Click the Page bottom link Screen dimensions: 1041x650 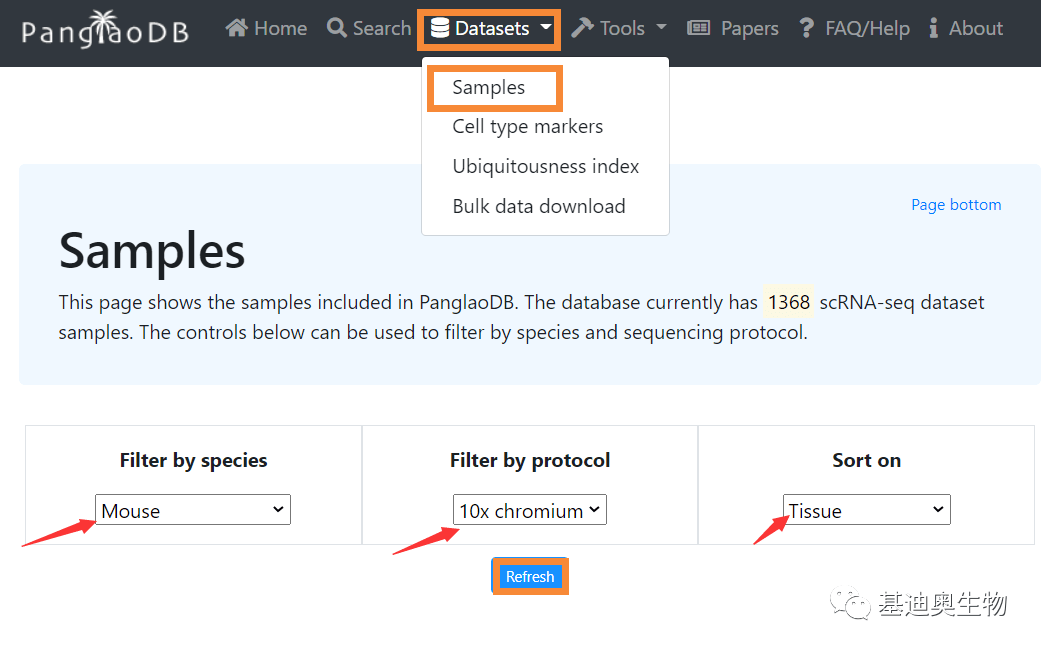pos(955,204)
